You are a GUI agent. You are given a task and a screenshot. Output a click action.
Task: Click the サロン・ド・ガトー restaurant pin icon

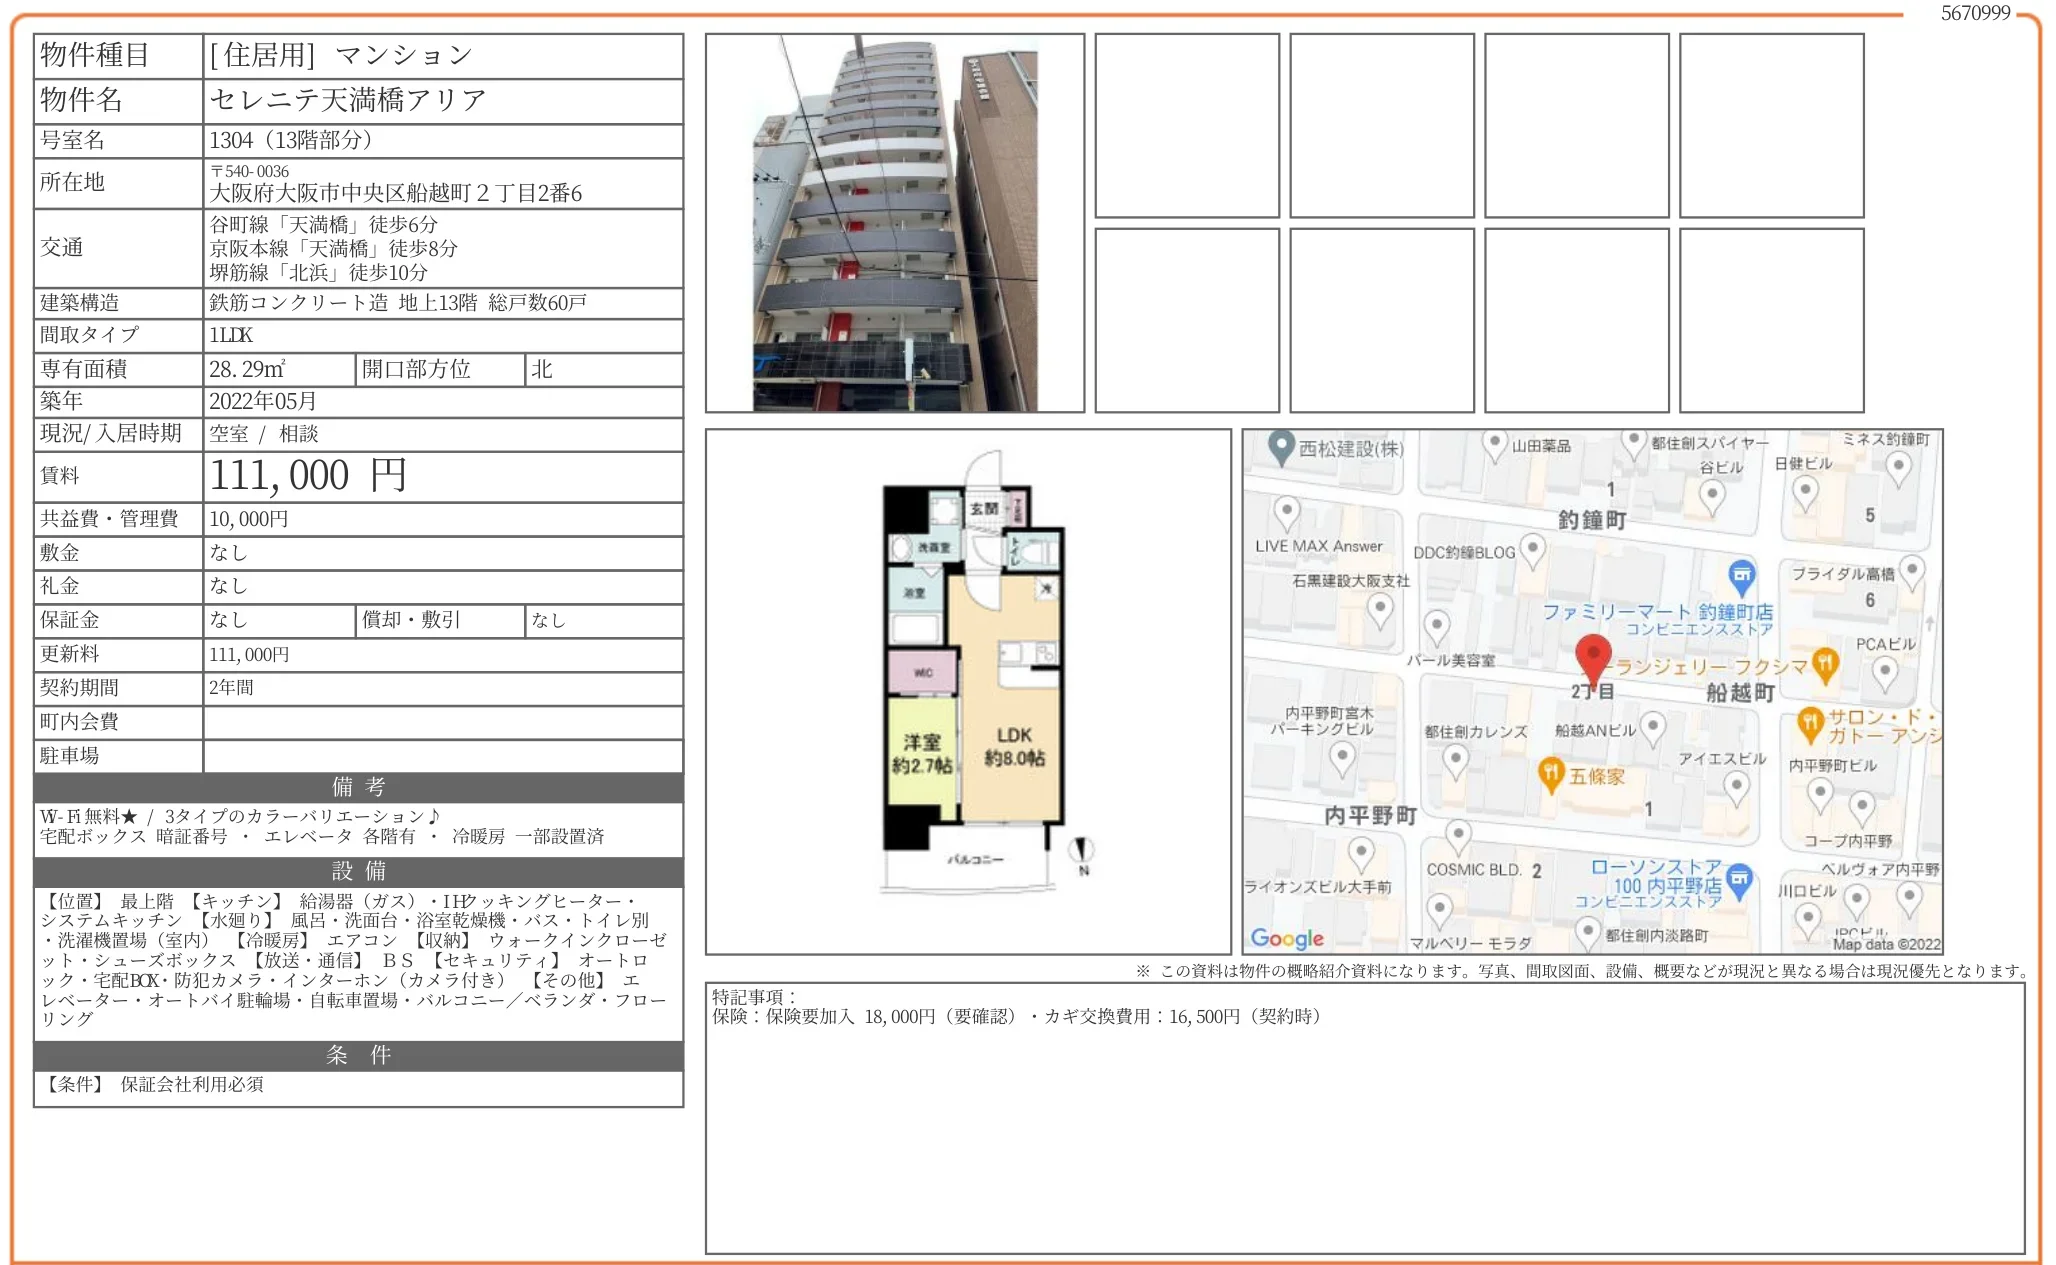coord(1810,722)
